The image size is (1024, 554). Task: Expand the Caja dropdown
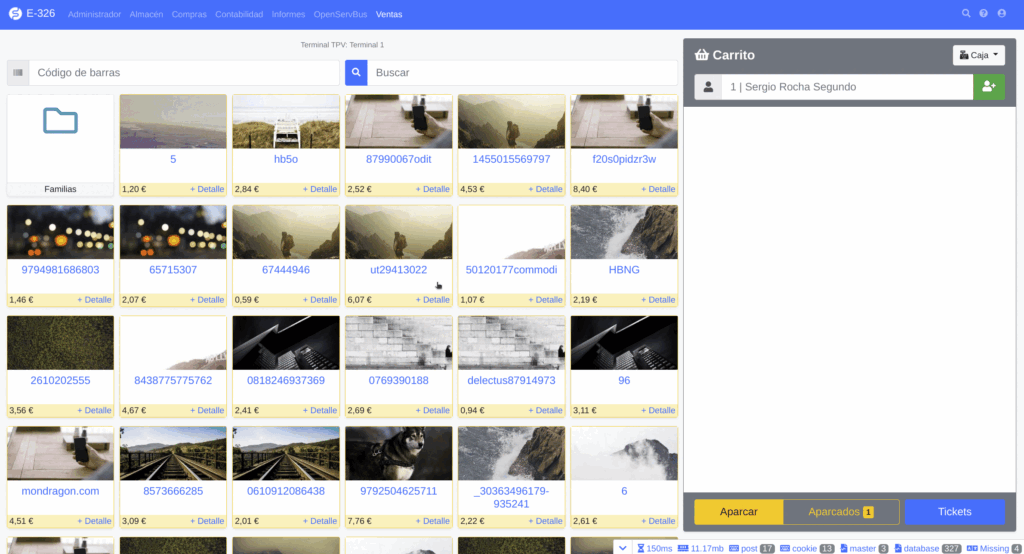tap(978, 55)
